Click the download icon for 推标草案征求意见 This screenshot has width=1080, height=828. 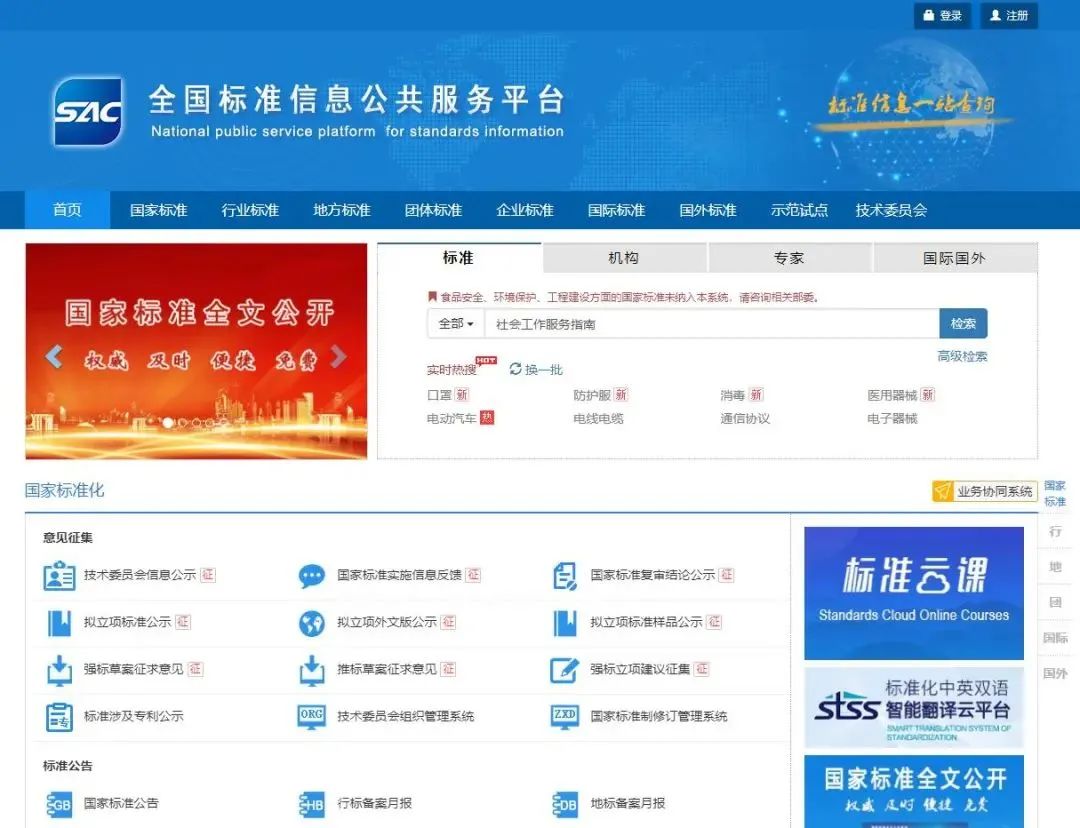(x=311, y=670)
